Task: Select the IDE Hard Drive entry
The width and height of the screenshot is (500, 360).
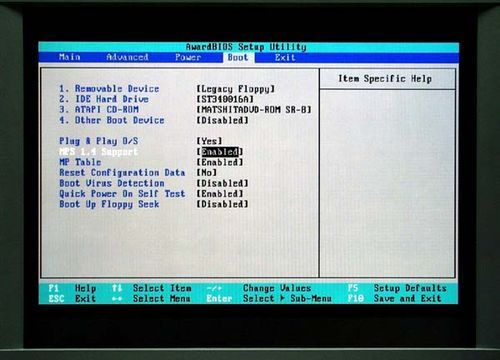Action: 104,99
